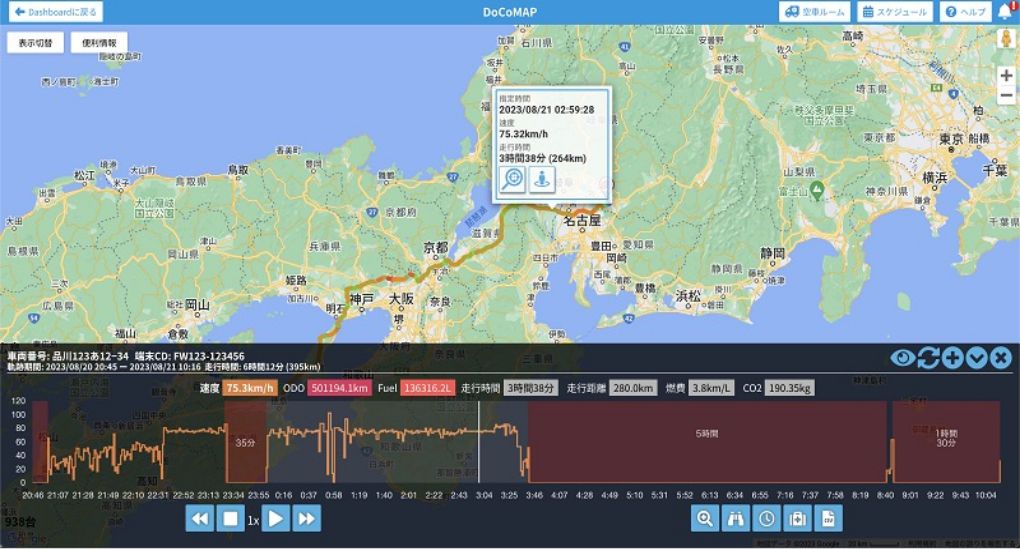The image size is (1020, 549).
Task: Close the trajectory panel with X icon
Action: [1001, 357]
